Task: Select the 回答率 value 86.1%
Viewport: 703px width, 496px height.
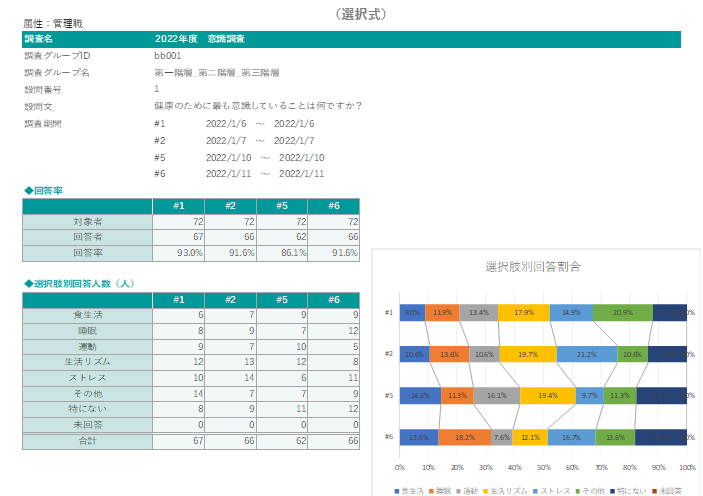Action: point(282,253)
